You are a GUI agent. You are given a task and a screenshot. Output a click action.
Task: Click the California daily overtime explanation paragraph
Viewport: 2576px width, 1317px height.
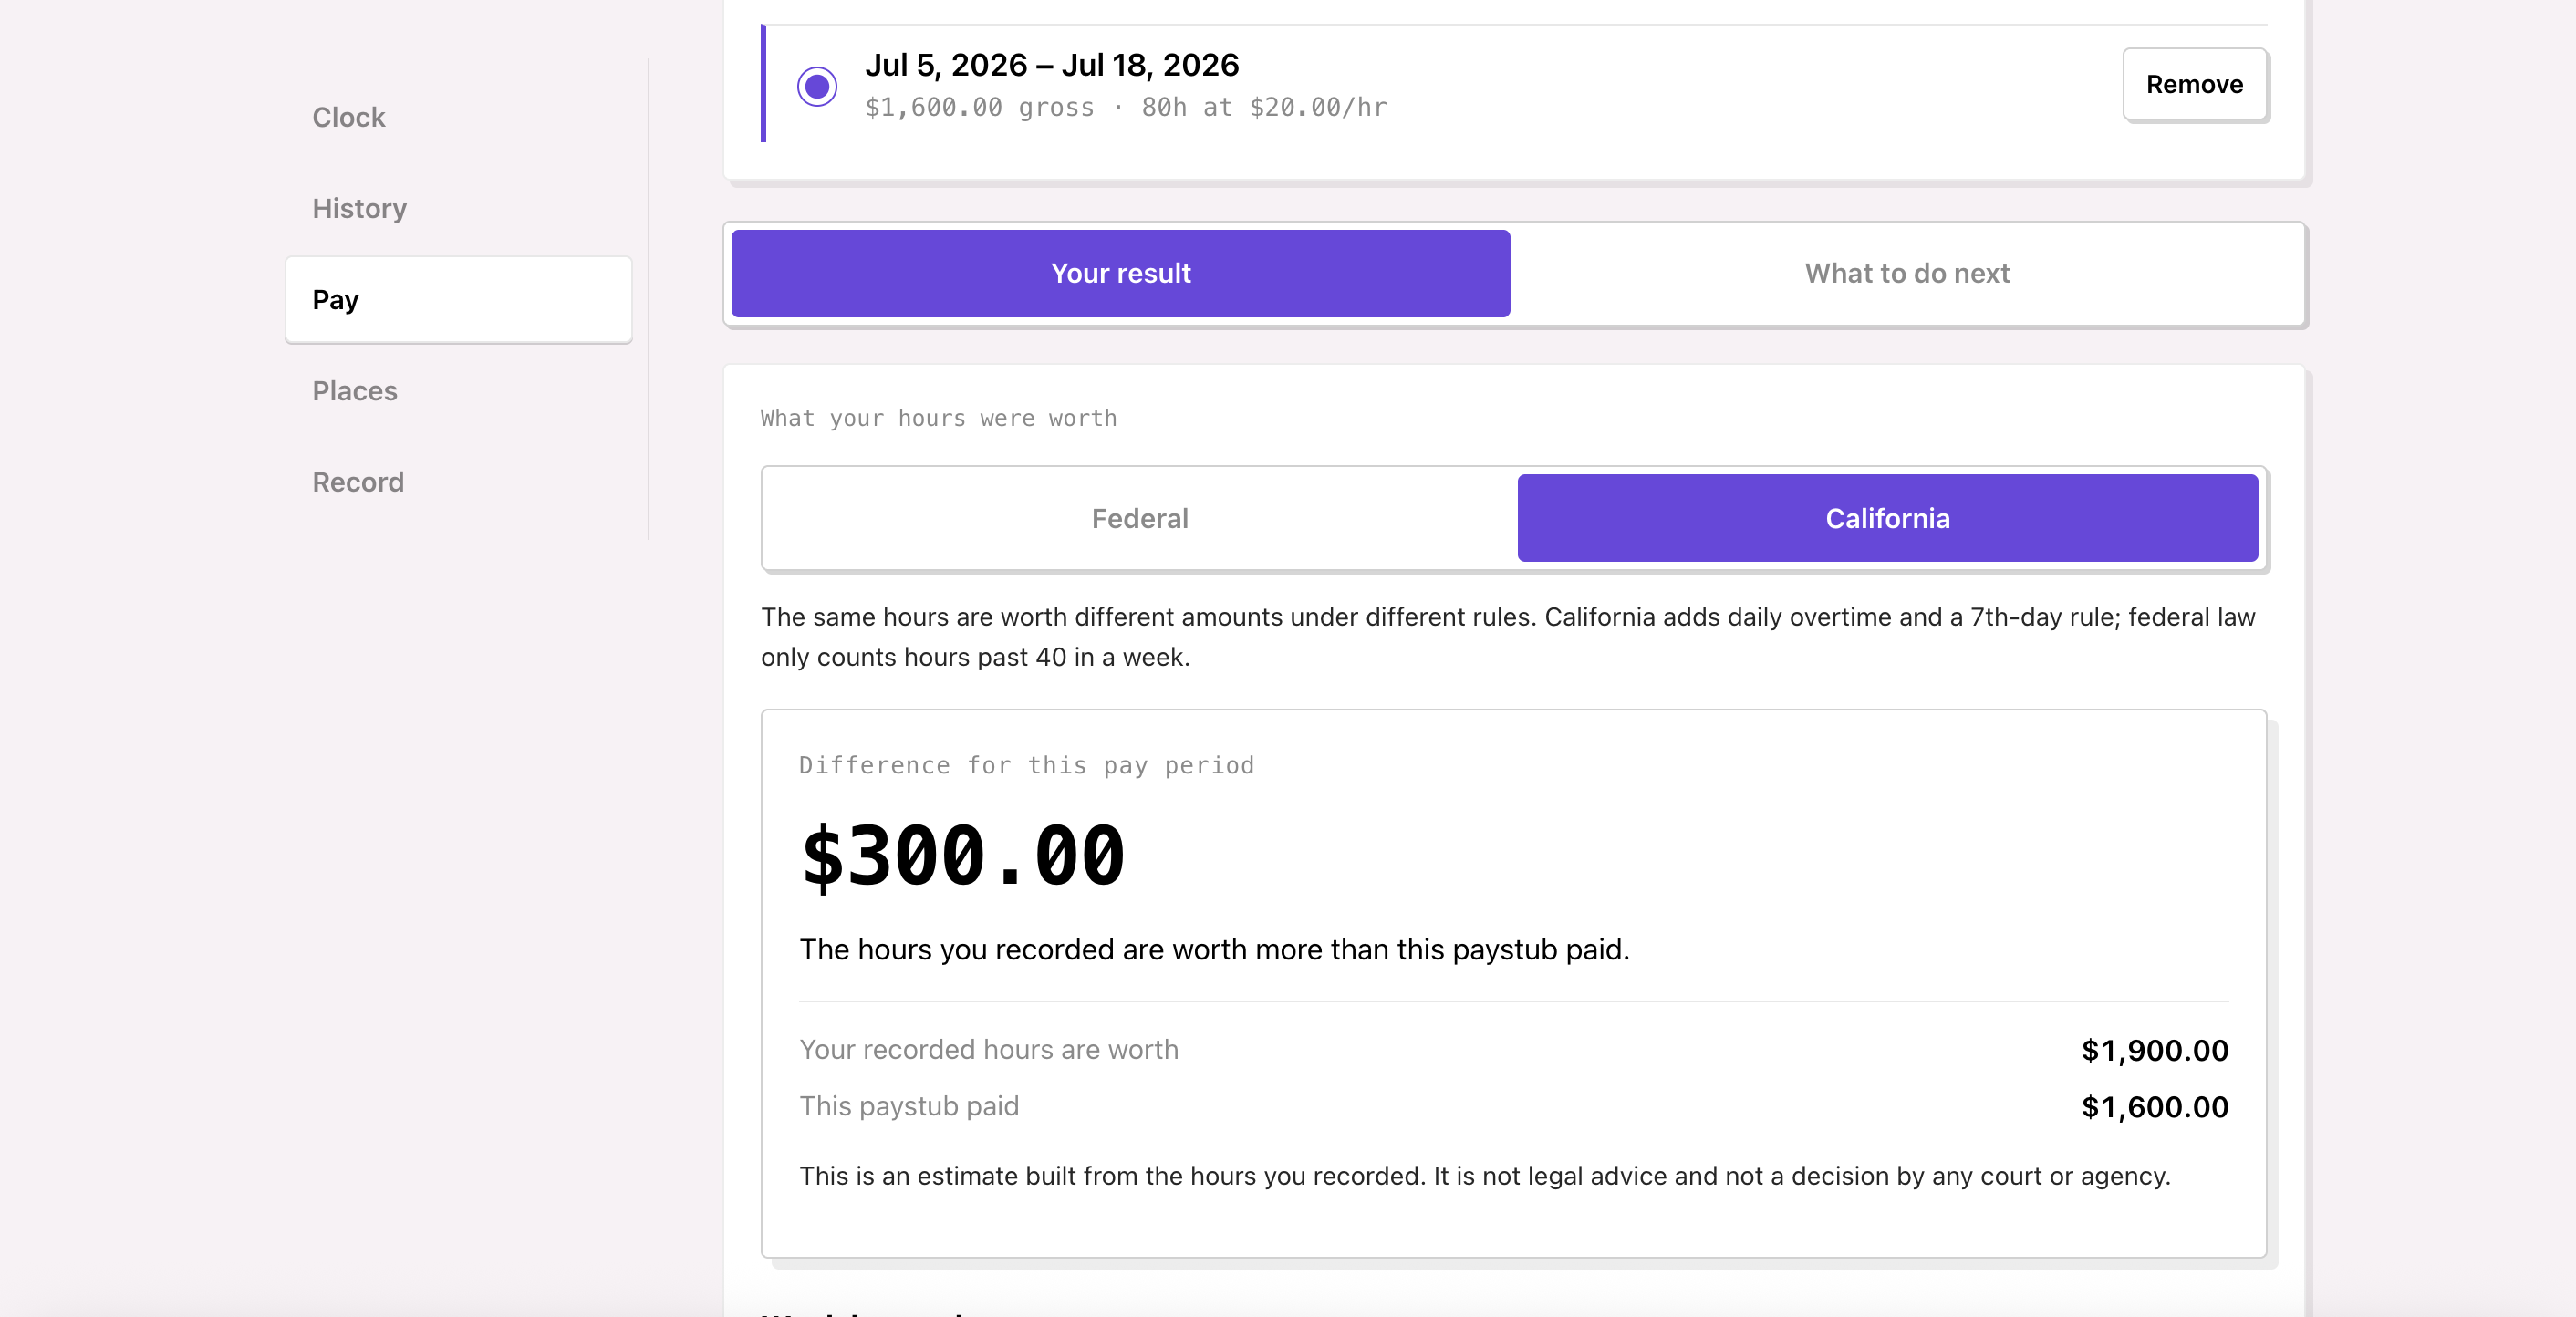[1508, 637]
